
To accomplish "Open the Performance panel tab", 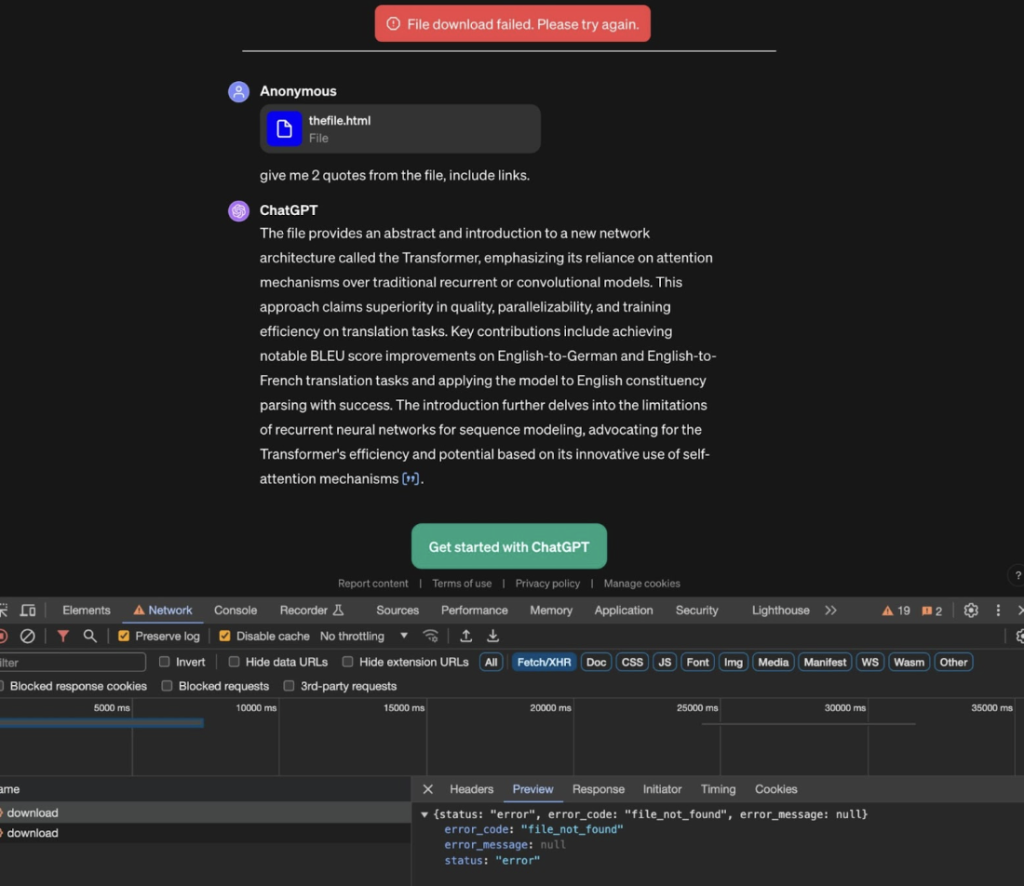I will [x=474, y=610].
